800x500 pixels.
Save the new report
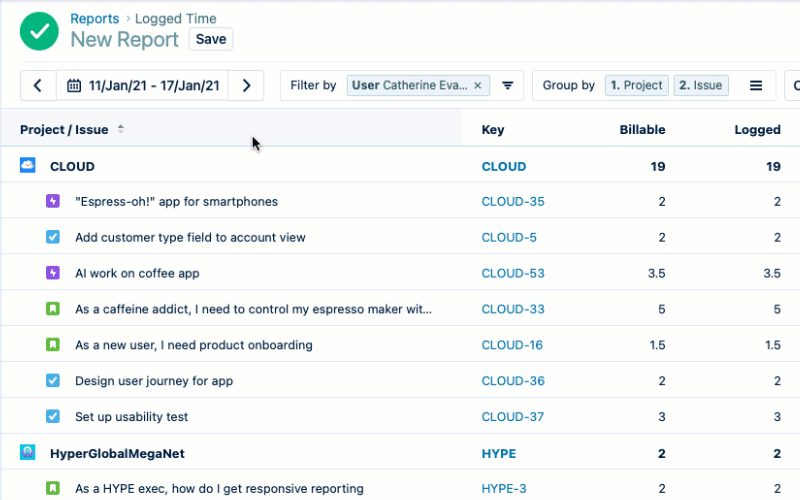[211, 39]
